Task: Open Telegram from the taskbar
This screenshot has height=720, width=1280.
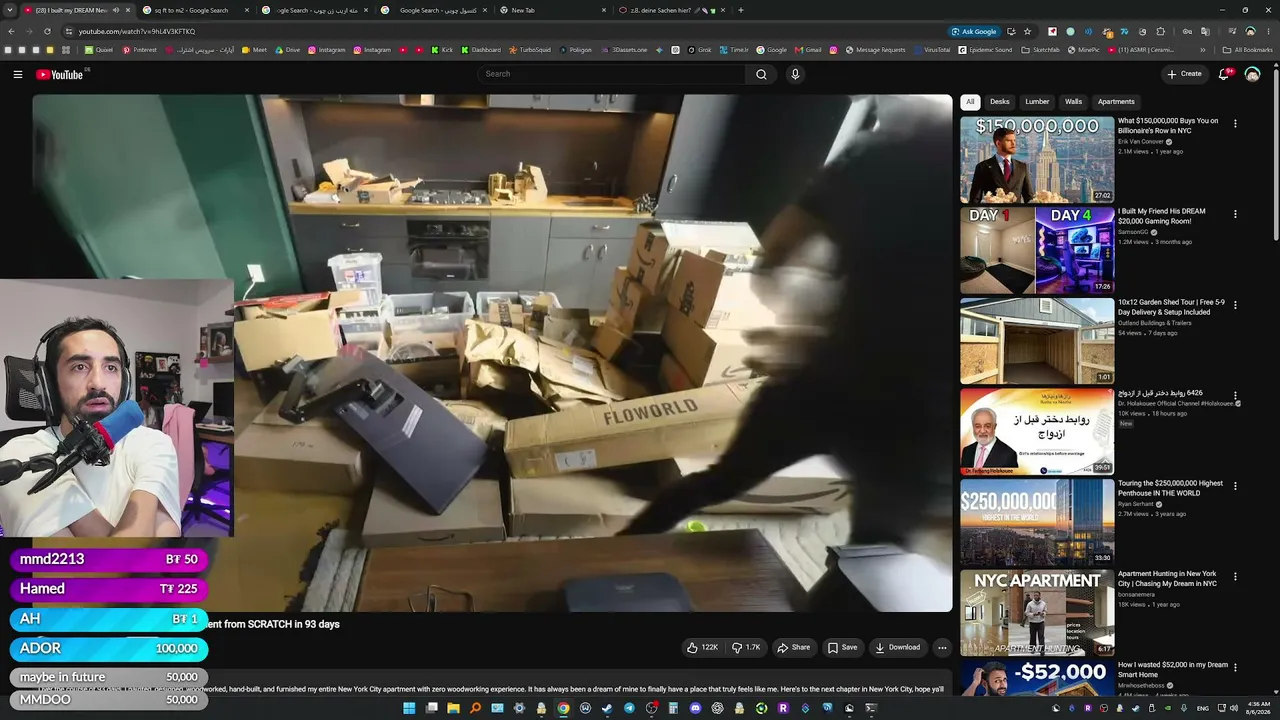Action: point(629,708)
